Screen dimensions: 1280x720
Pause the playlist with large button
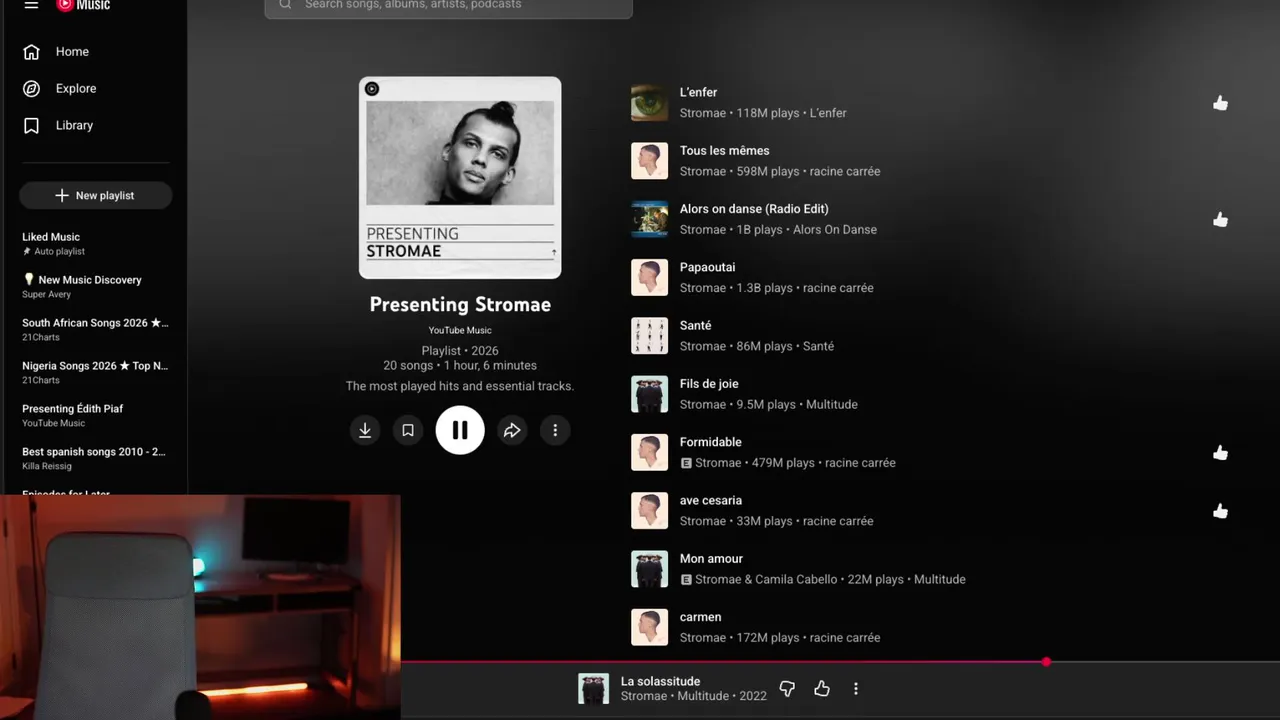coord(460,430)
